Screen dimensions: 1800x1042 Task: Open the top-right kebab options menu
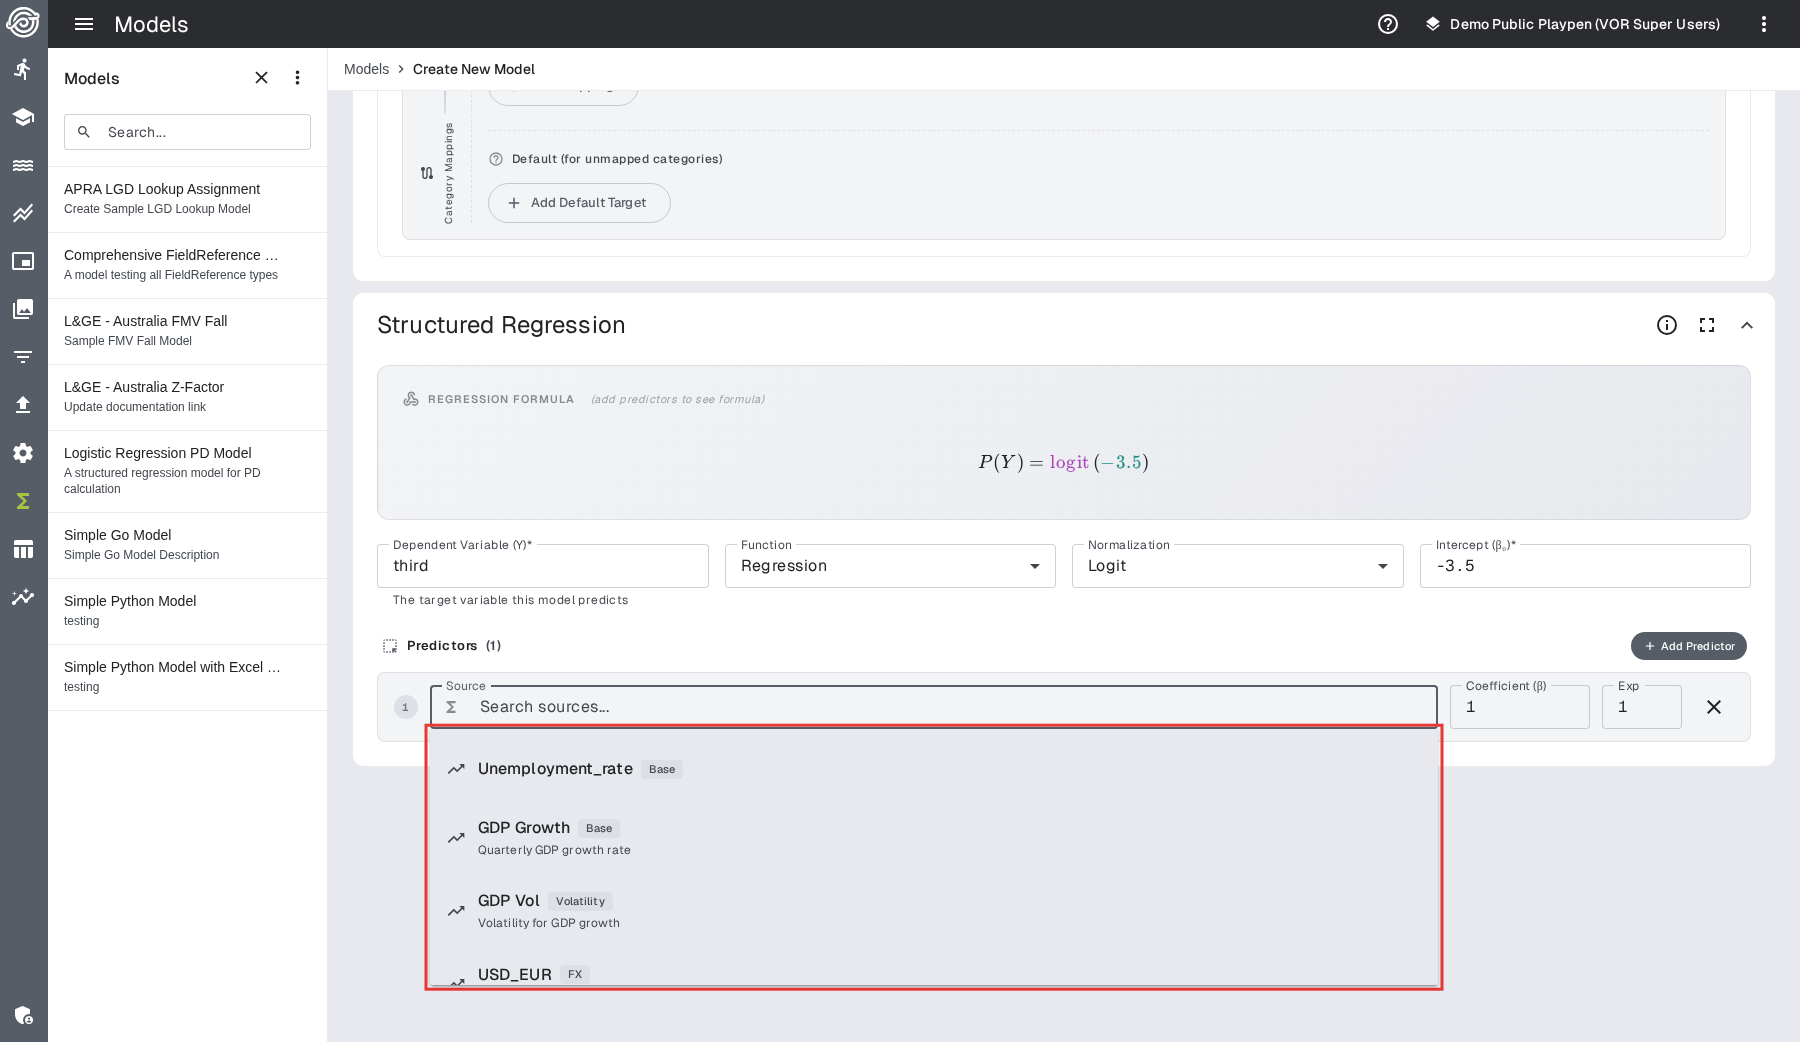[1764, 24]
